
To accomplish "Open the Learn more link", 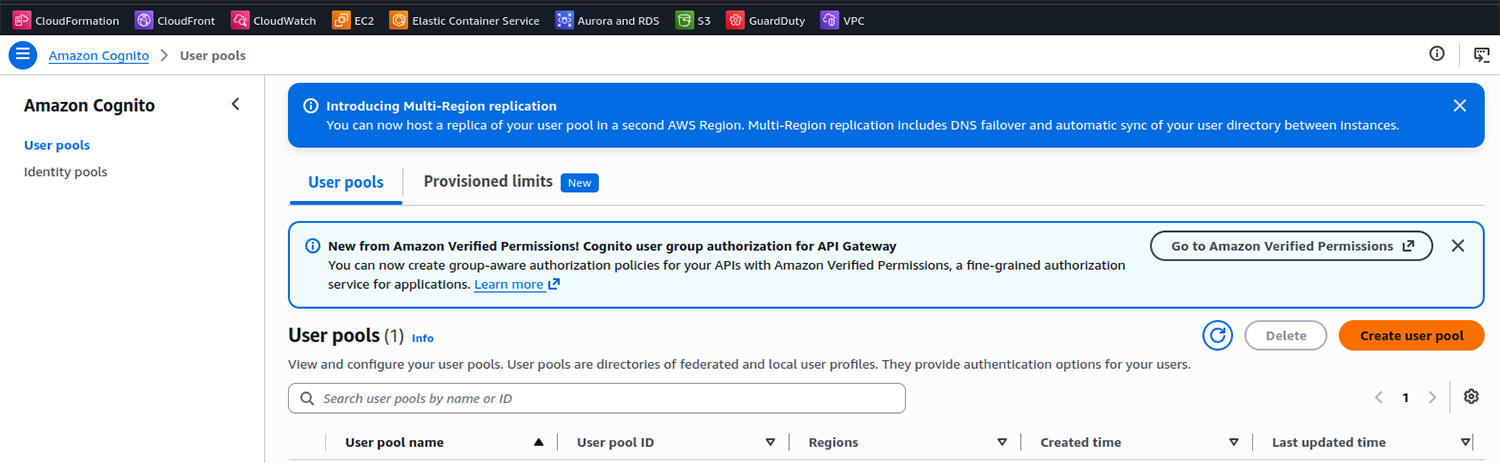I will [517, 285].
